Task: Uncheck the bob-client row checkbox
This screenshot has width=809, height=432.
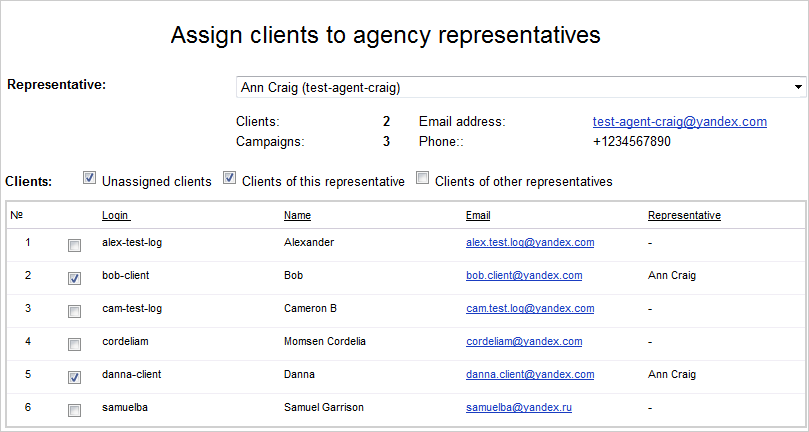Action: tap(75, 278)
